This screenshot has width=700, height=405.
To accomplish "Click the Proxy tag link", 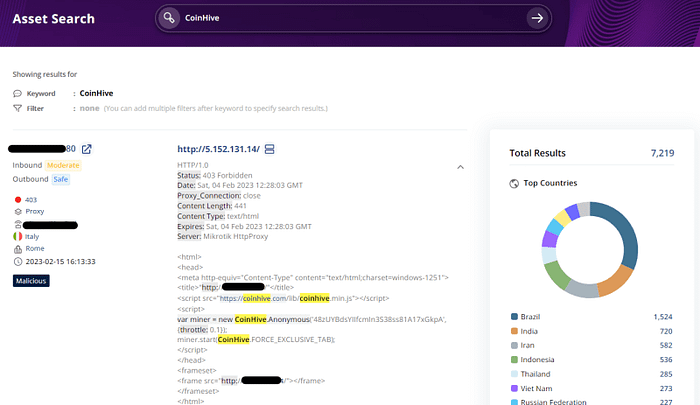I will (34, 212).
